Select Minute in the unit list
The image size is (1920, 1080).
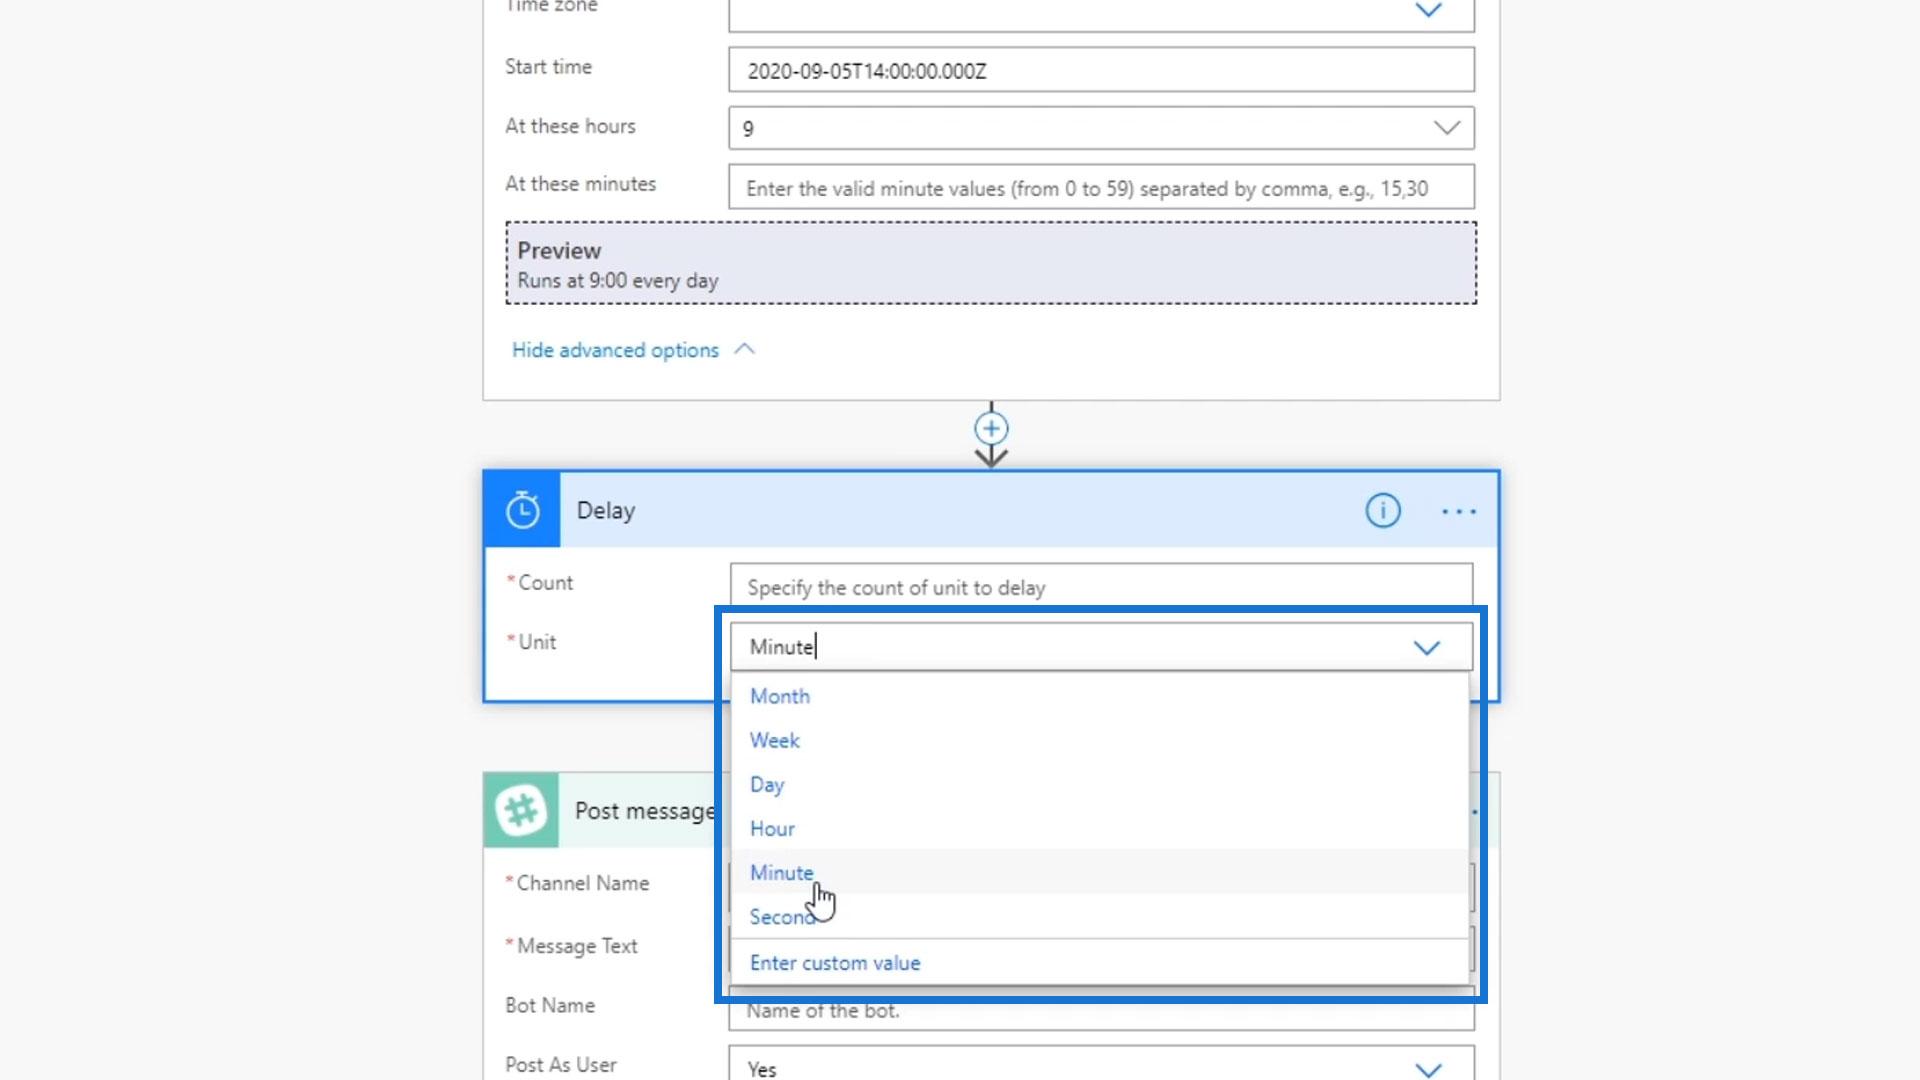coord(781,872)
